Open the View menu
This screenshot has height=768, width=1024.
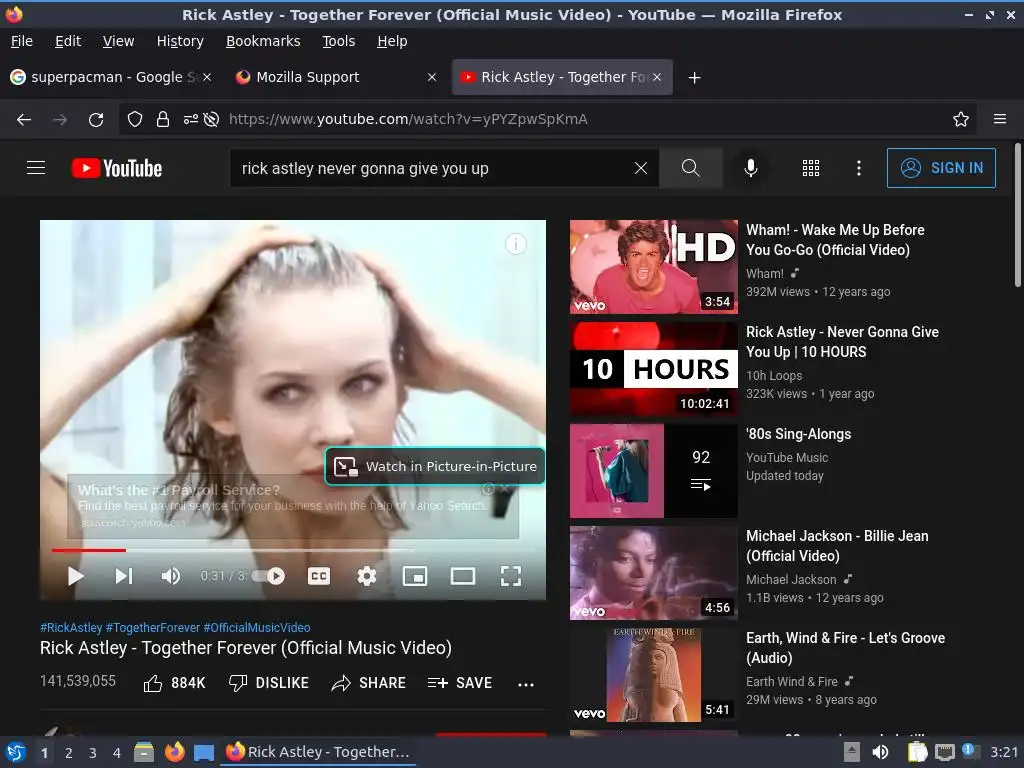pyautogui.click(x=118, y=41)
